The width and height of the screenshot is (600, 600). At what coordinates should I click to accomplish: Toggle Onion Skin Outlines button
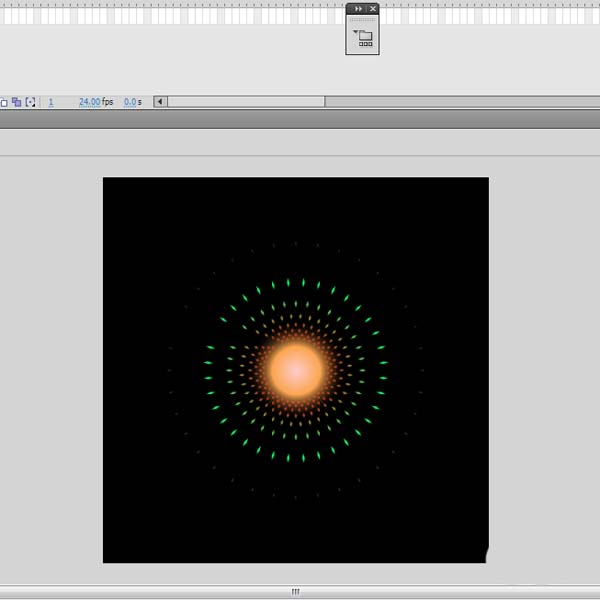3,102
